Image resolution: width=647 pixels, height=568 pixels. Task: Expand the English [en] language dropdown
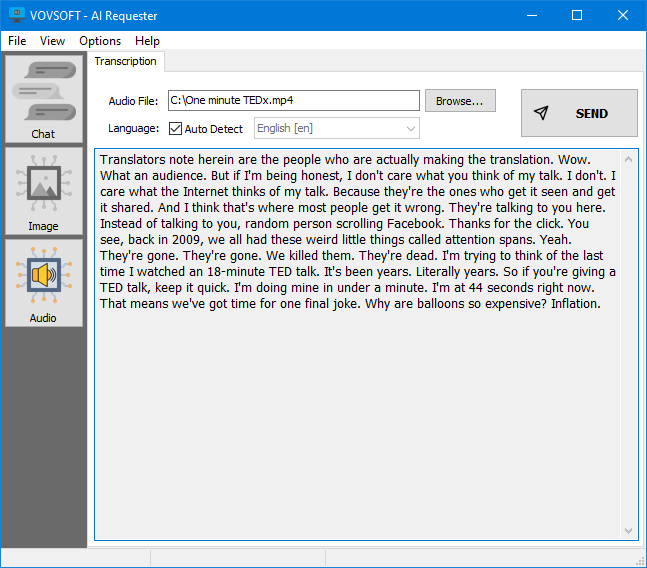[410, 129]
